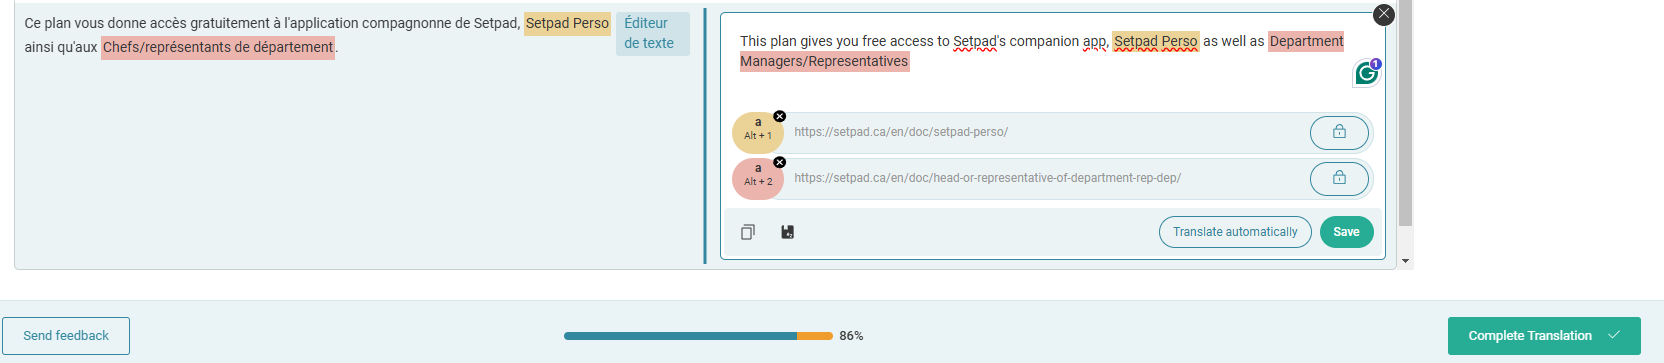The height and width of the screenshot is (363, 1664).
Task: Select the yellow Alt + 1 tag badge
Action: (758, 132)
